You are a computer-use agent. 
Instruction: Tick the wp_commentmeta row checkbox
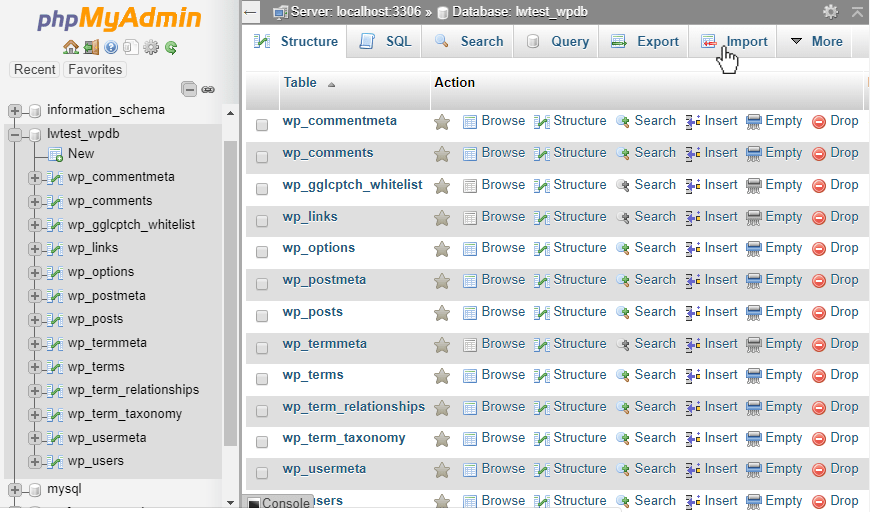[x=262, y=125]
